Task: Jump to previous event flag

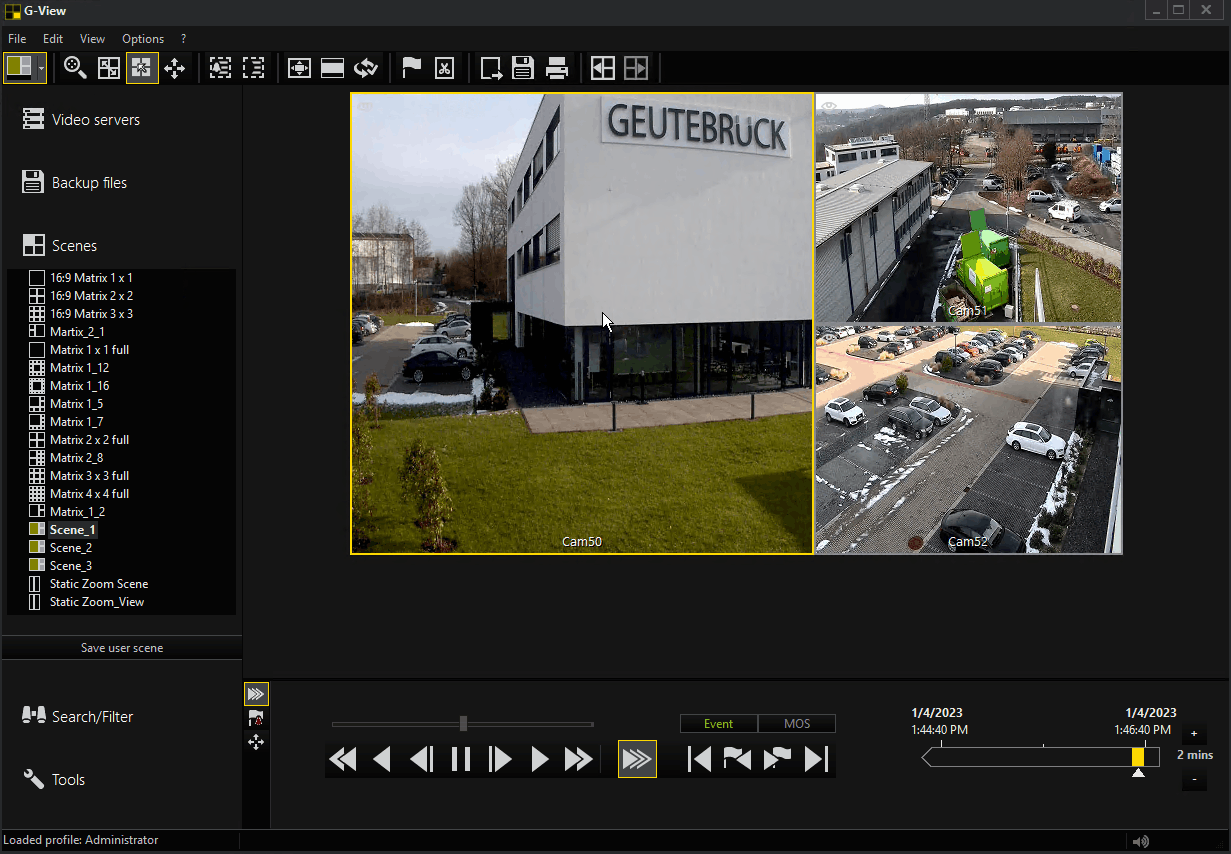Action: point(737,760)
